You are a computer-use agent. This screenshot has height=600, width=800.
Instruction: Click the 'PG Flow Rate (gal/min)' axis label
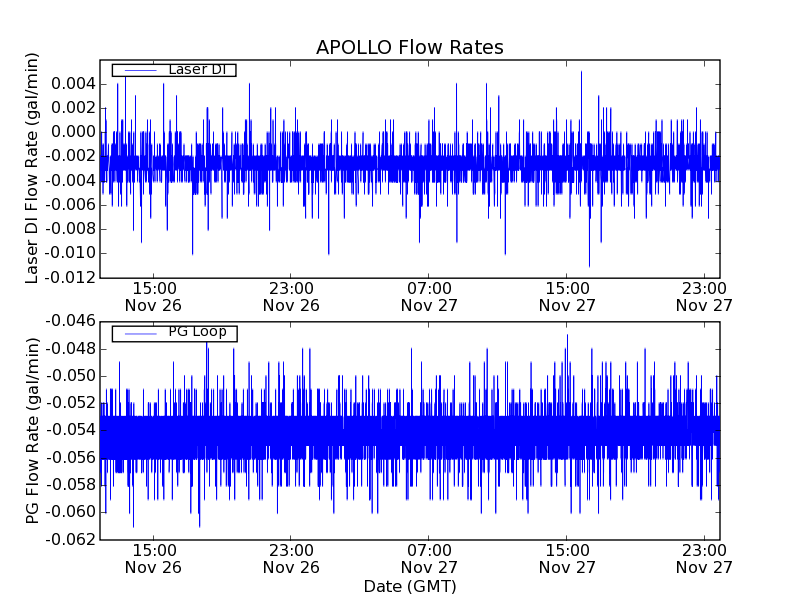click(x=32, y=431)
